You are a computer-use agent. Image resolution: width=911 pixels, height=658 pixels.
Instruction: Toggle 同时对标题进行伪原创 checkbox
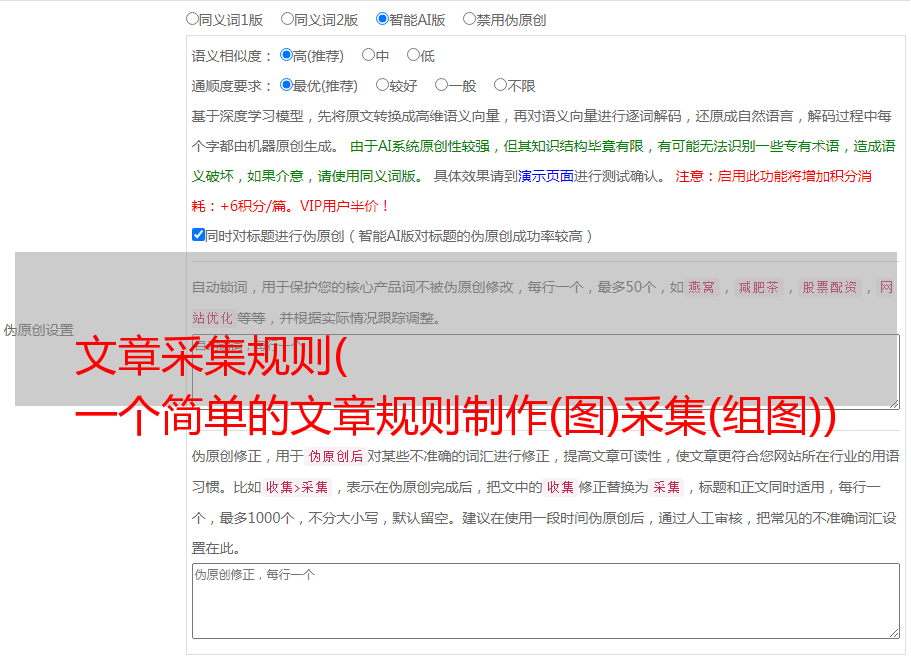198,235
